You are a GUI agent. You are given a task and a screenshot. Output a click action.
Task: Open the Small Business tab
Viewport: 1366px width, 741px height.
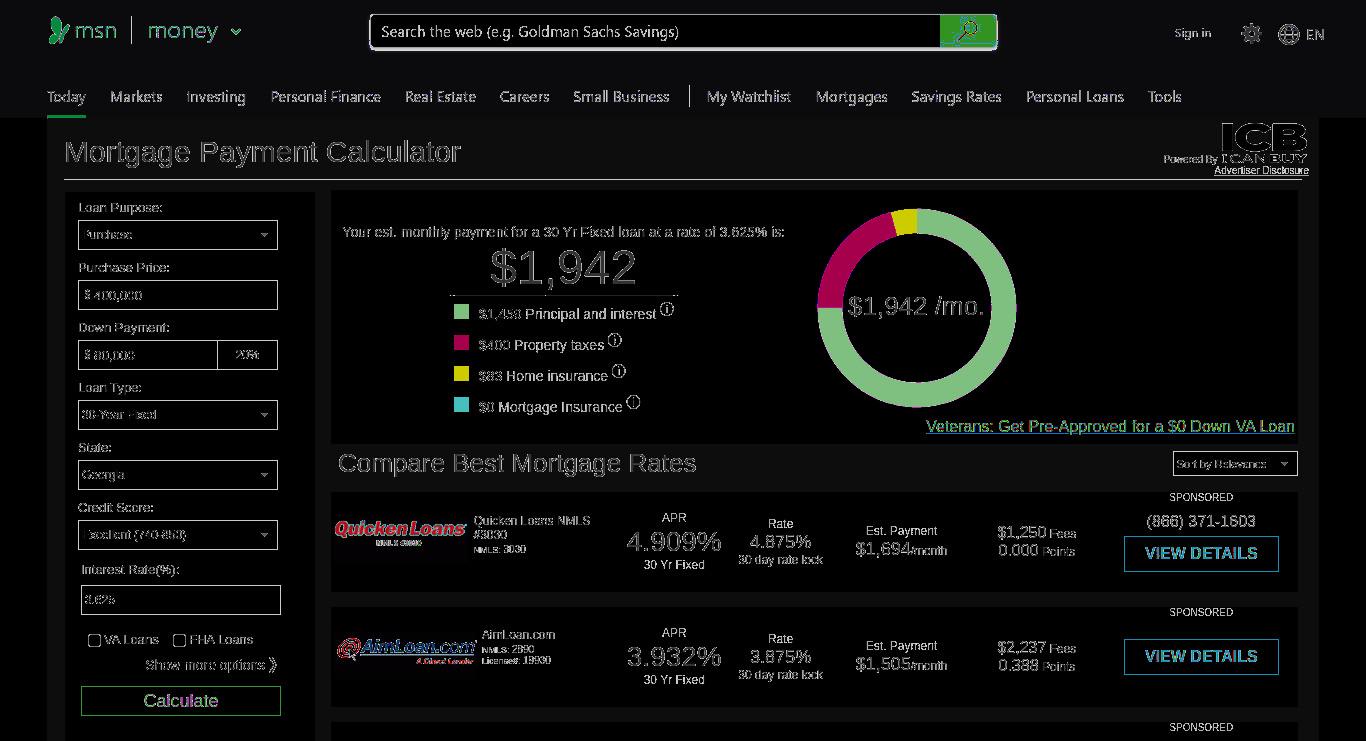pos(621,97)
